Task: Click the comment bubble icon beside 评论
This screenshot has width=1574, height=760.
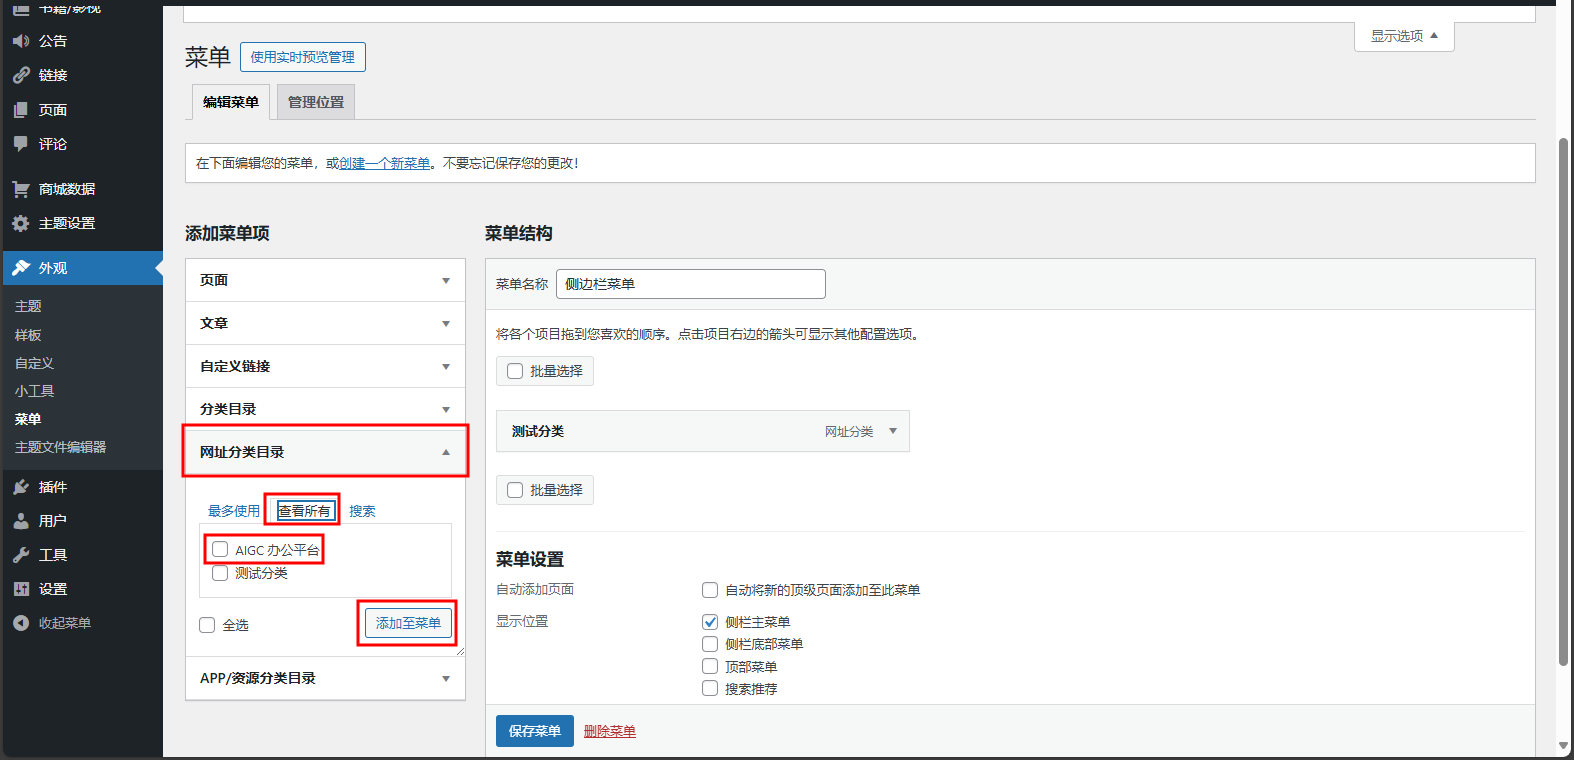Action: [x=21, y=144]
